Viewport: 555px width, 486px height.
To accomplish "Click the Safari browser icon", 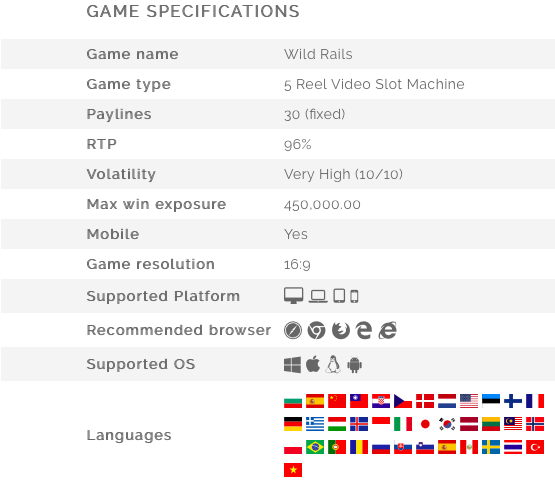I will point(293,330).
